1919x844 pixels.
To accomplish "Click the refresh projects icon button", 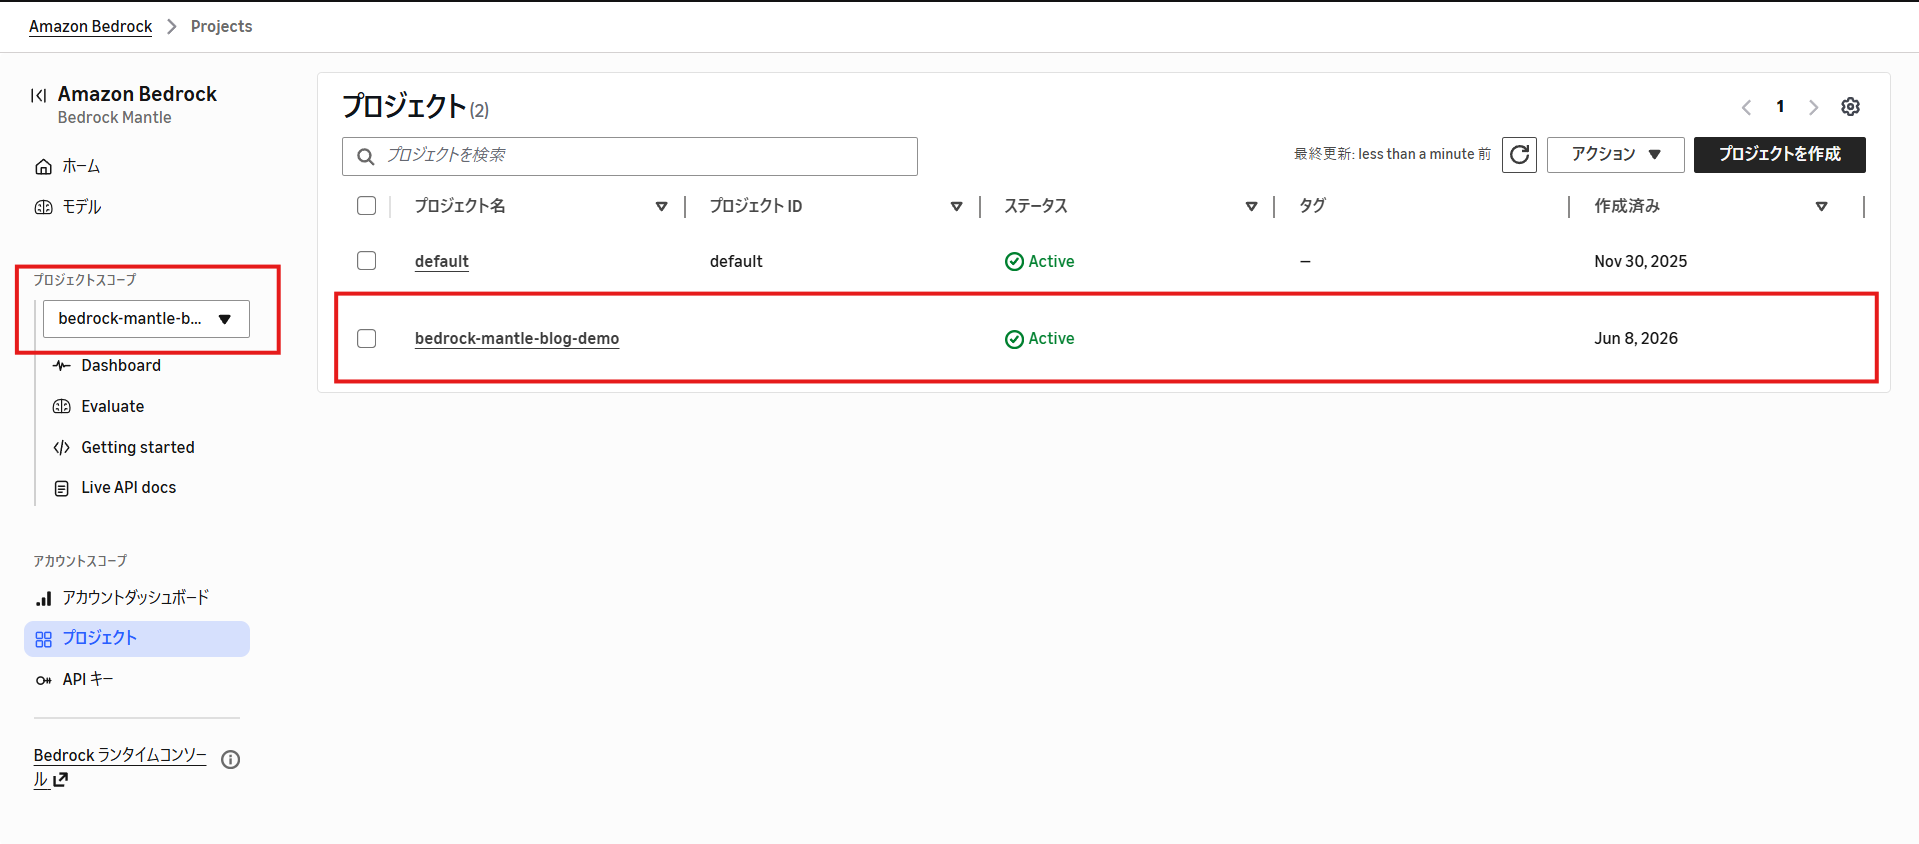I will point(1519,155).
